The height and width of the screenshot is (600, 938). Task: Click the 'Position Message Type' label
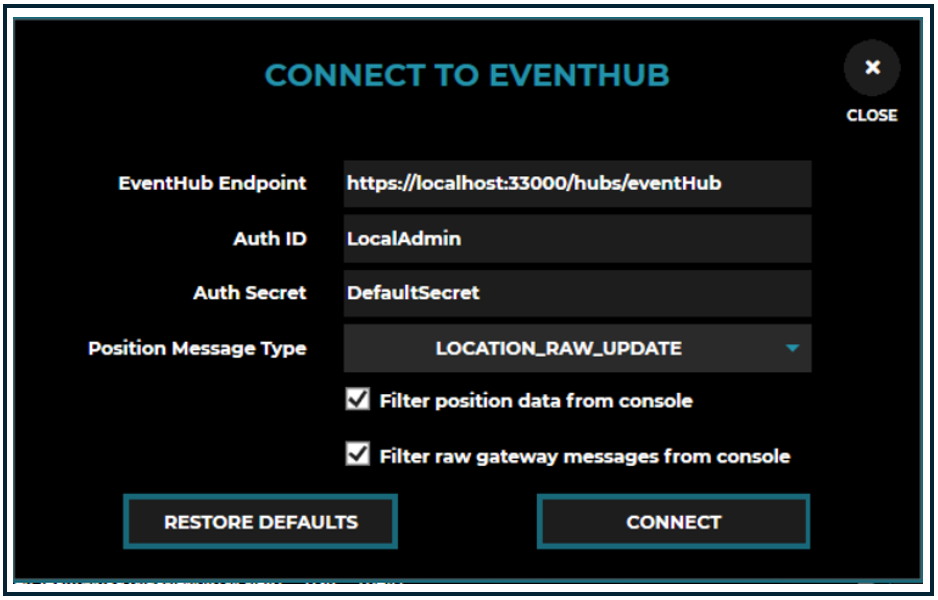pyautogui.click(x=197, y=349)
